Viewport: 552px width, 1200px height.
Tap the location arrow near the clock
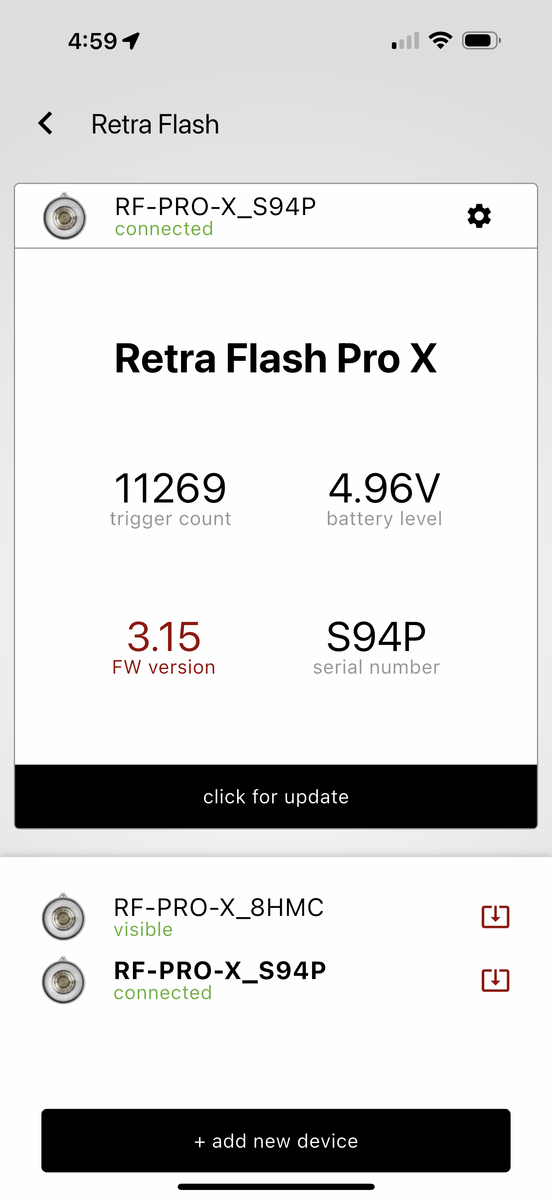131,41
